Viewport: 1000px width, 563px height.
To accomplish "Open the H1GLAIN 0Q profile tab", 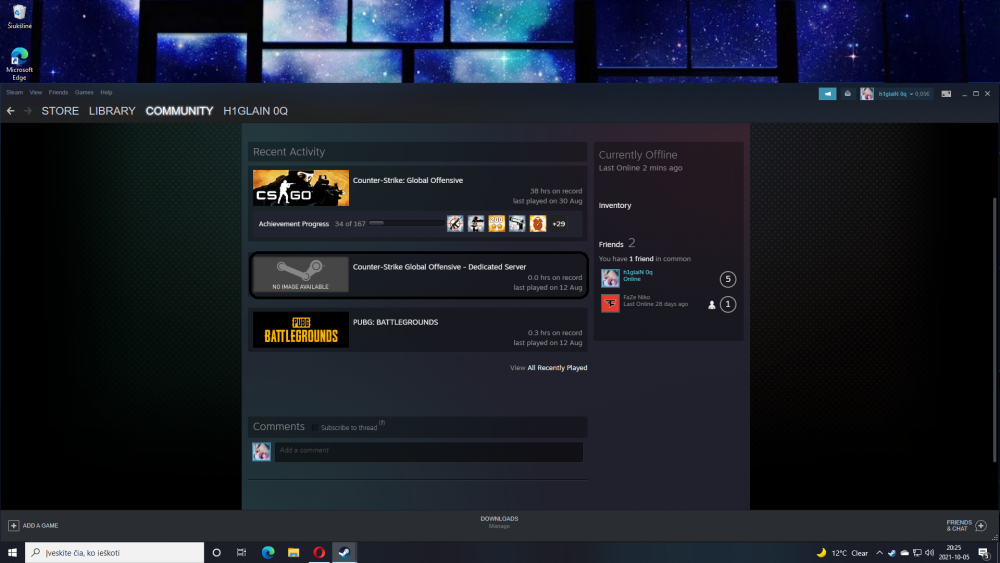I will (256, 111).
